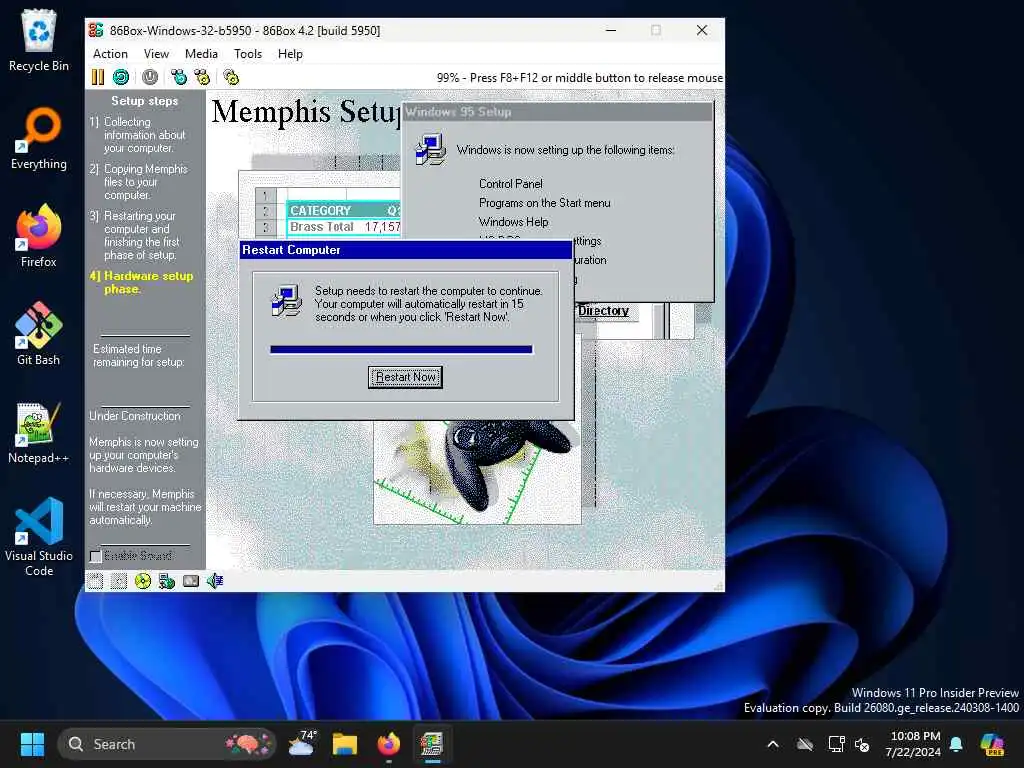Select the Git Bash desktop shortcut
1024x768 pixels.
tap(39, 334)
